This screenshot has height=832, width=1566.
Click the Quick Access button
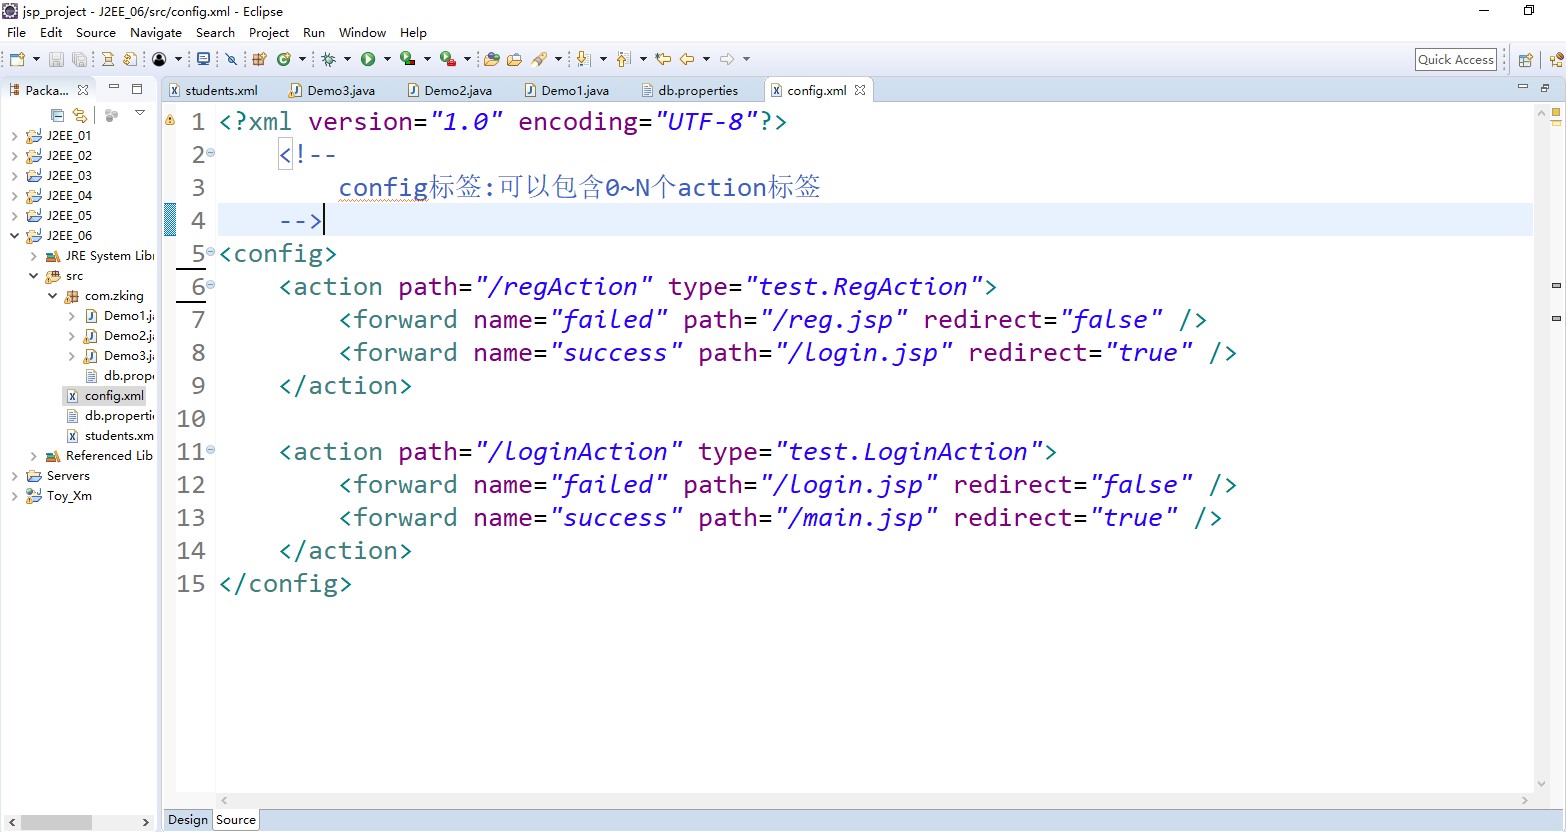pos(1455,59)
